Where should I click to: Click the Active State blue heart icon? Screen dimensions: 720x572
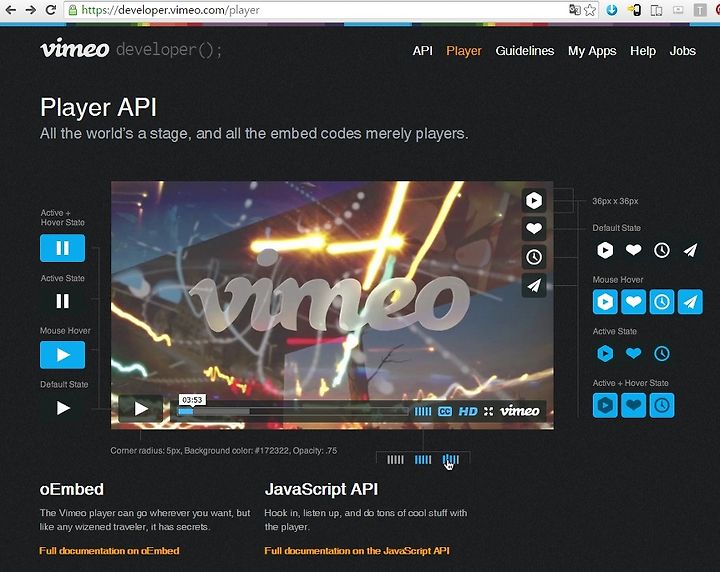coord(634,353)
